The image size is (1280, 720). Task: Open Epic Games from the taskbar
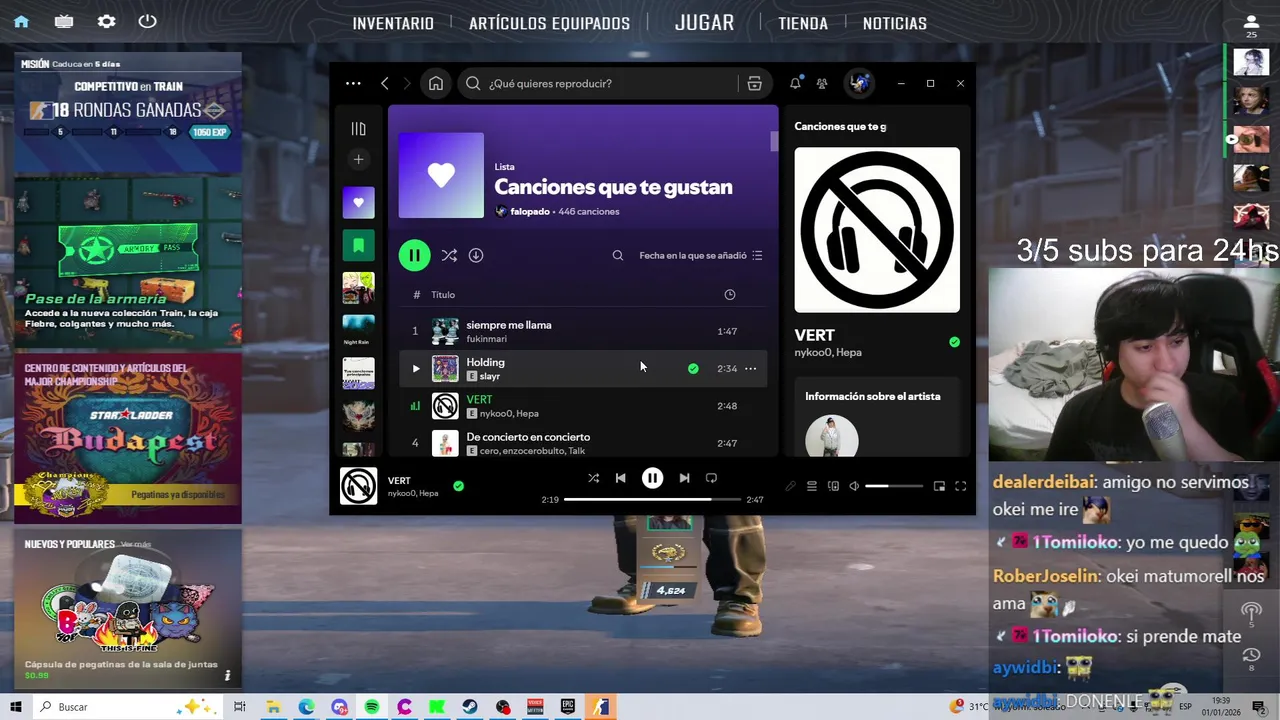click(x=568, y=707)
